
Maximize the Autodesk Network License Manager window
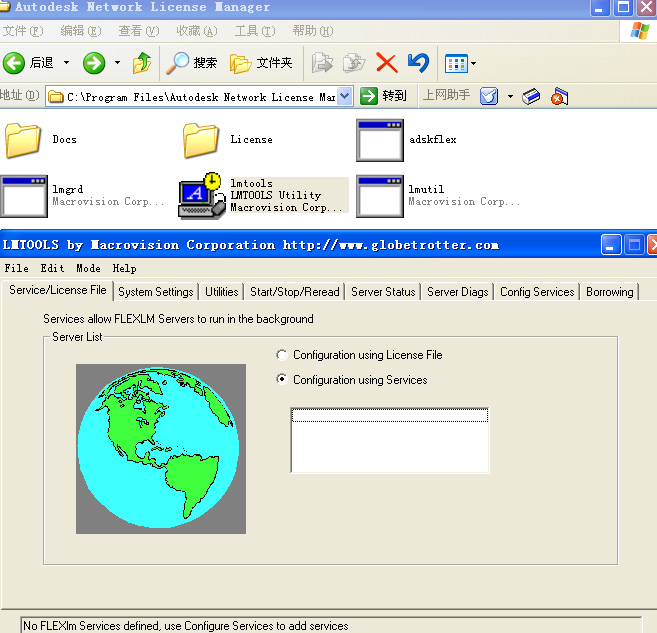tap(623, 7)
